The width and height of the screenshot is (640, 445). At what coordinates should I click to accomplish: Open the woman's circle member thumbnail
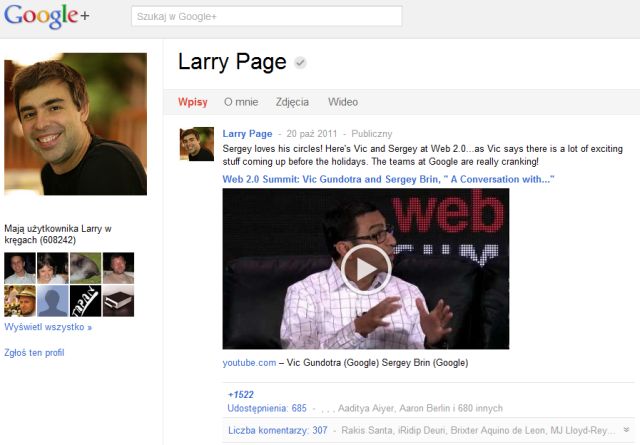tap(53, 268)
